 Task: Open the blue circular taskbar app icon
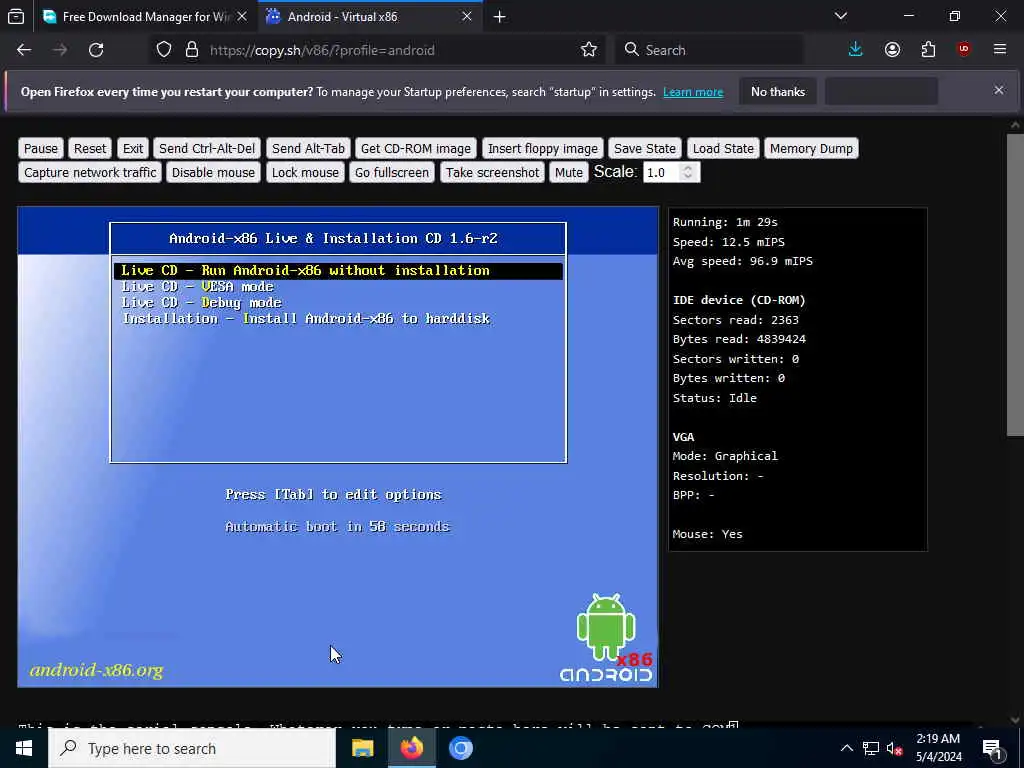coord(460,748)
